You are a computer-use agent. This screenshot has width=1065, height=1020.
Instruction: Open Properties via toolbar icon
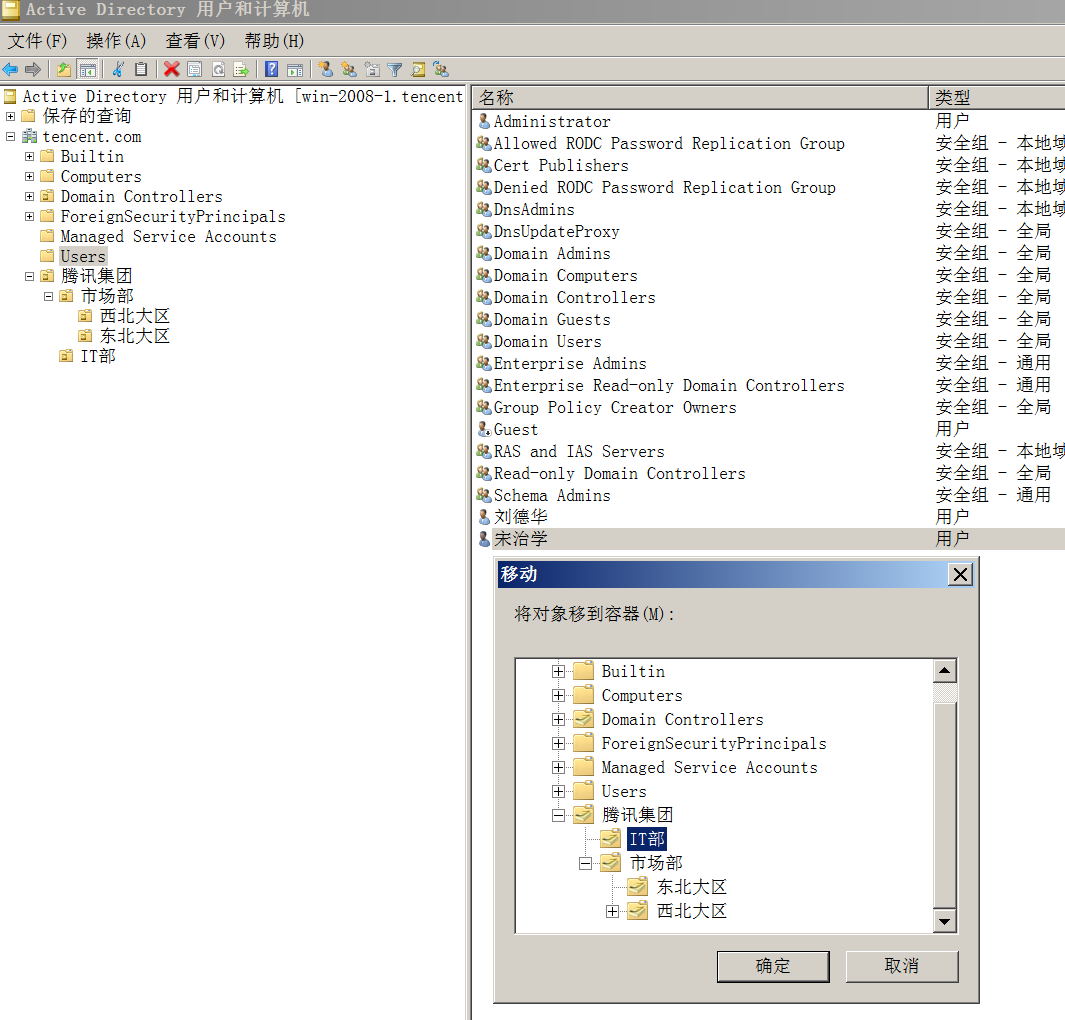click(x=195, y=69)
